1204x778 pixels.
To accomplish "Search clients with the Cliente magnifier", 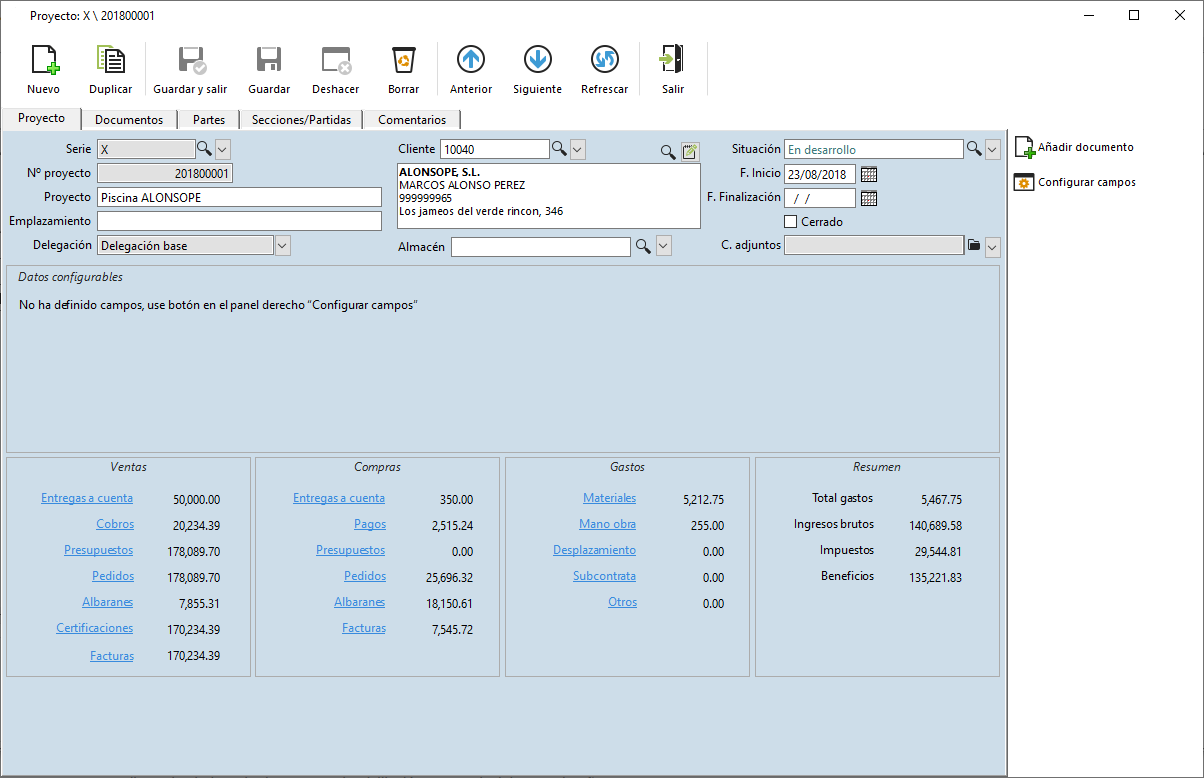I will click(560, 149).
